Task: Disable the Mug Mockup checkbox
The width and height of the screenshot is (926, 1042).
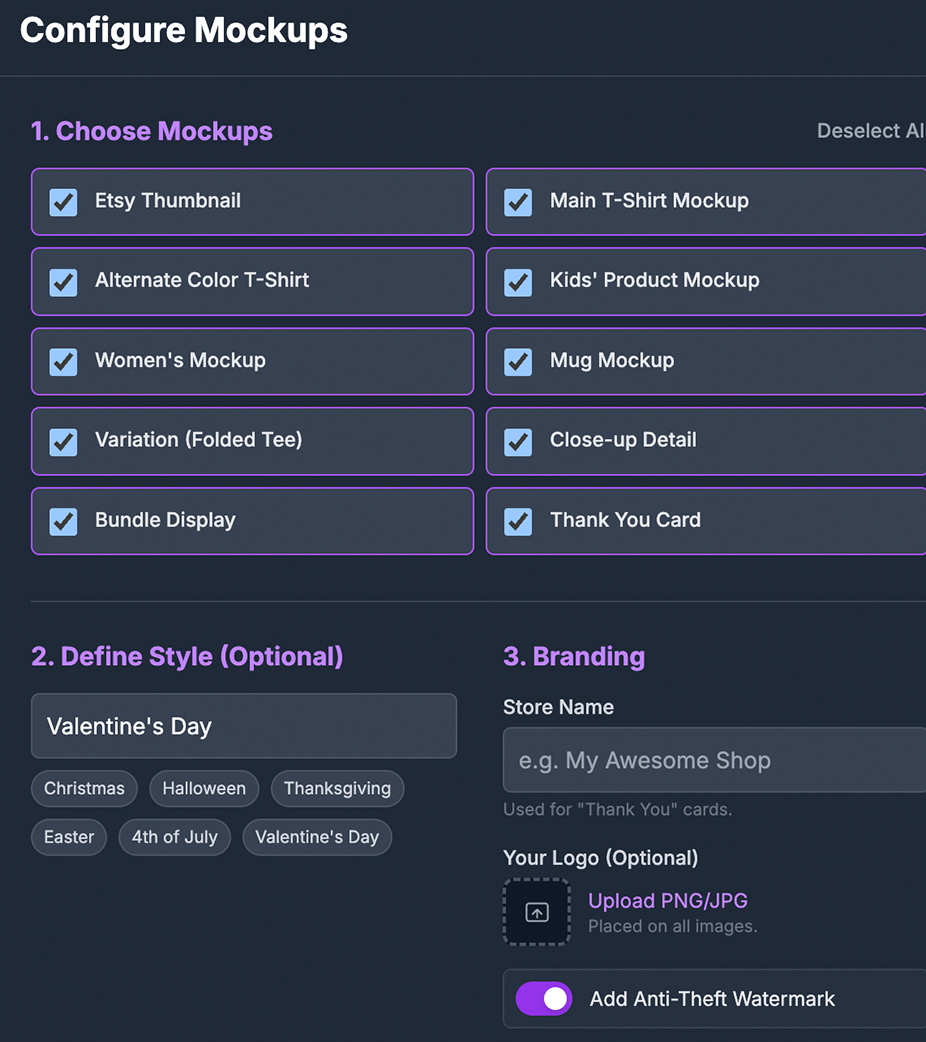Action: (x=518, y=361)
